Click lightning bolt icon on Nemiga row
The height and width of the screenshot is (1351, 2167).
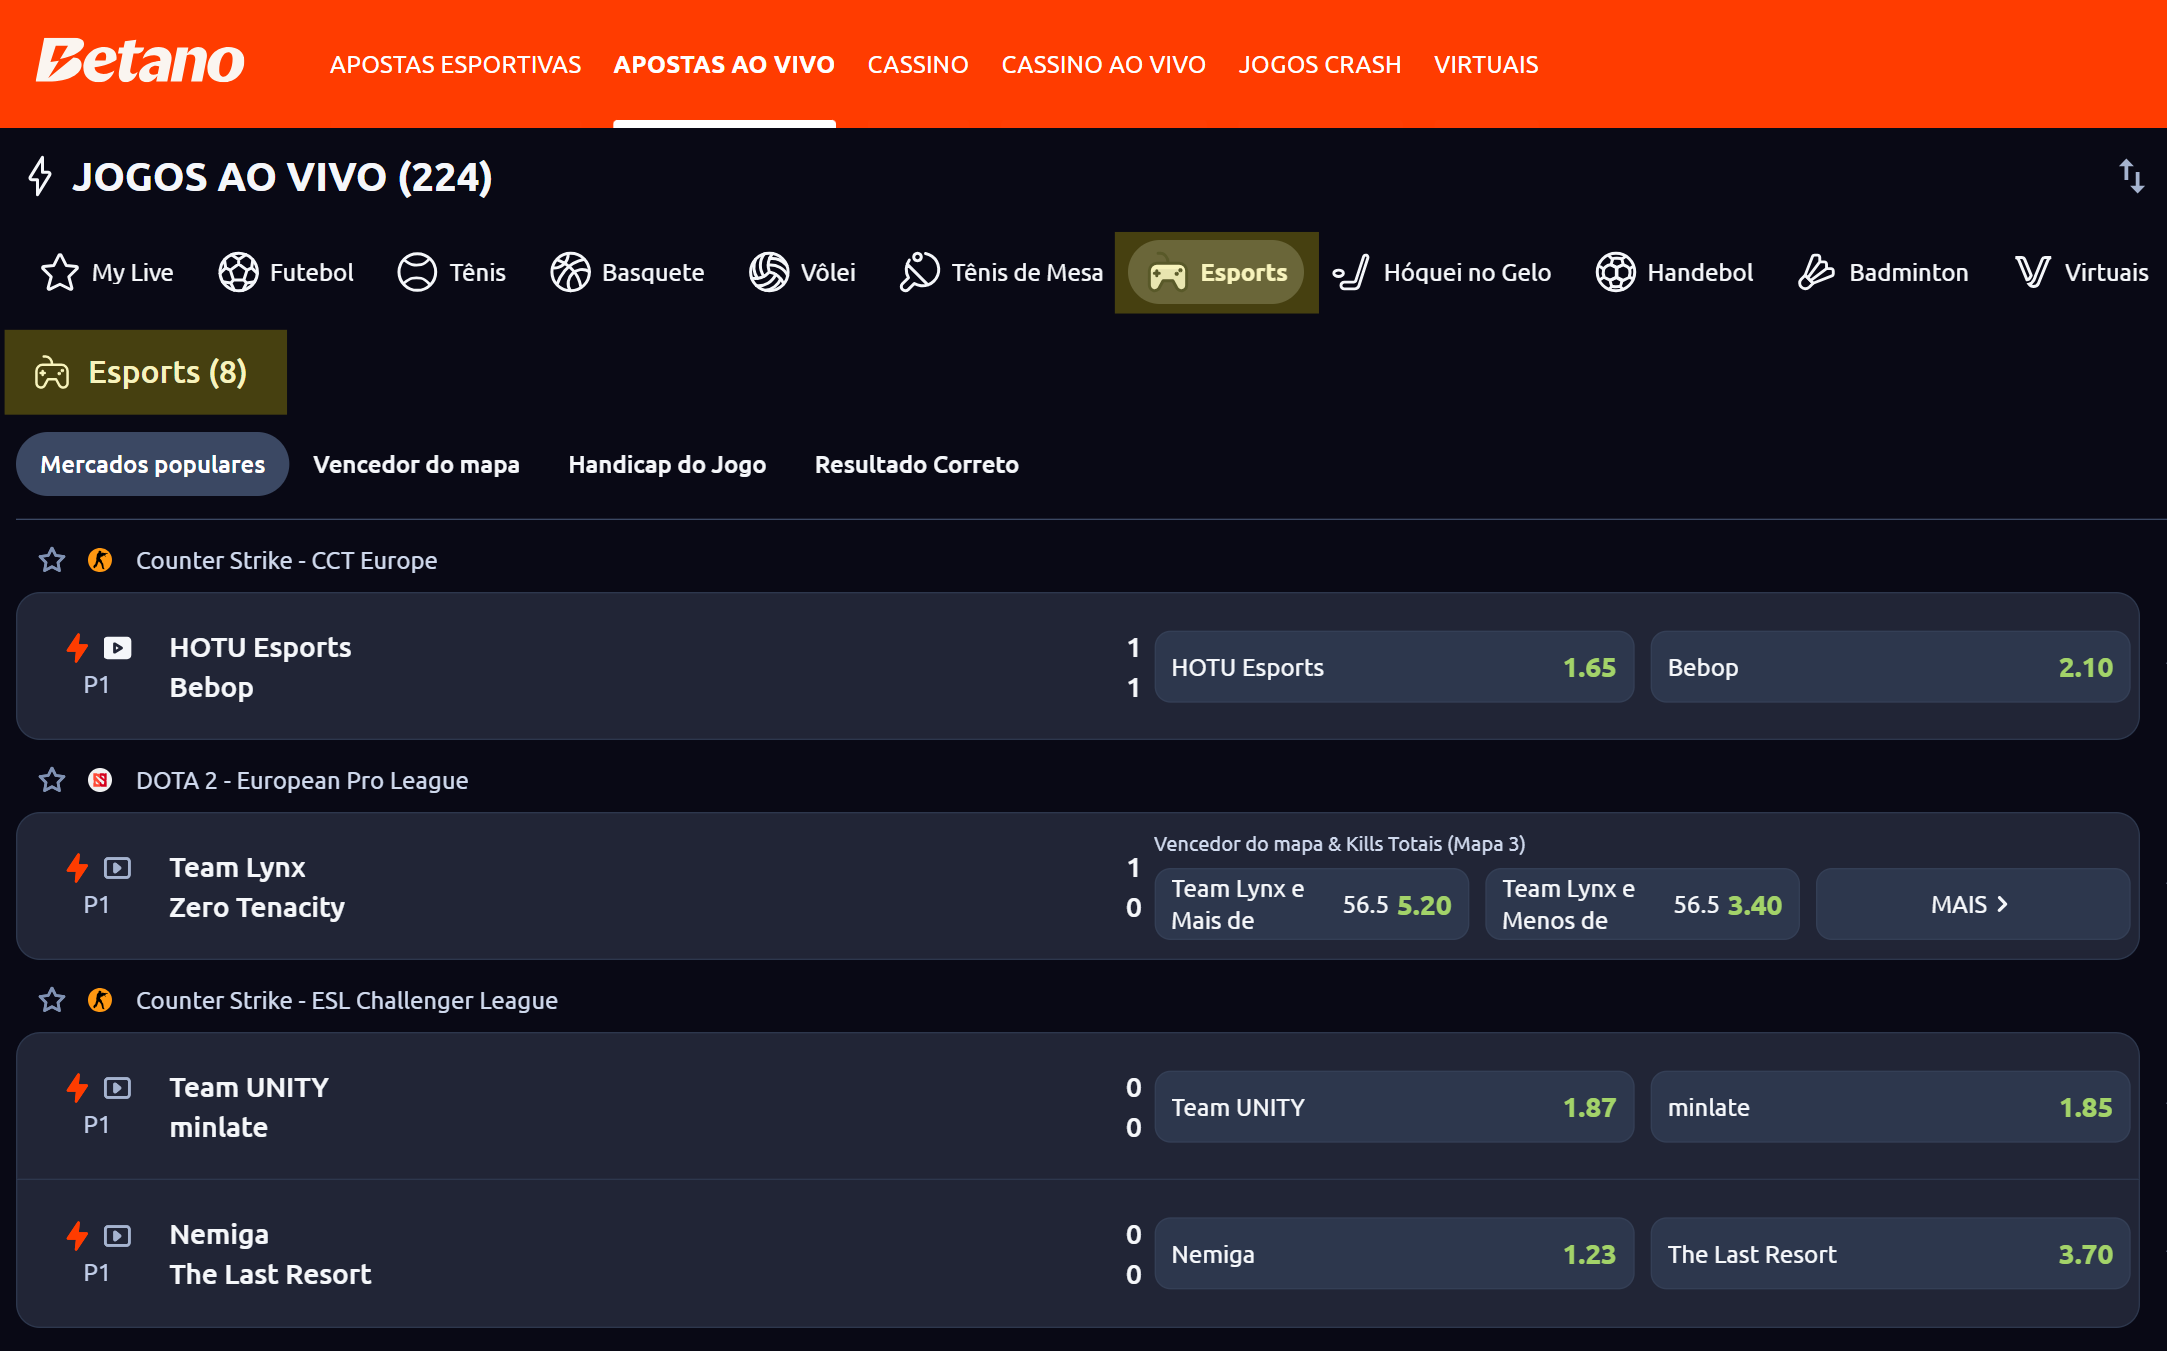[x=77, y=1236]
